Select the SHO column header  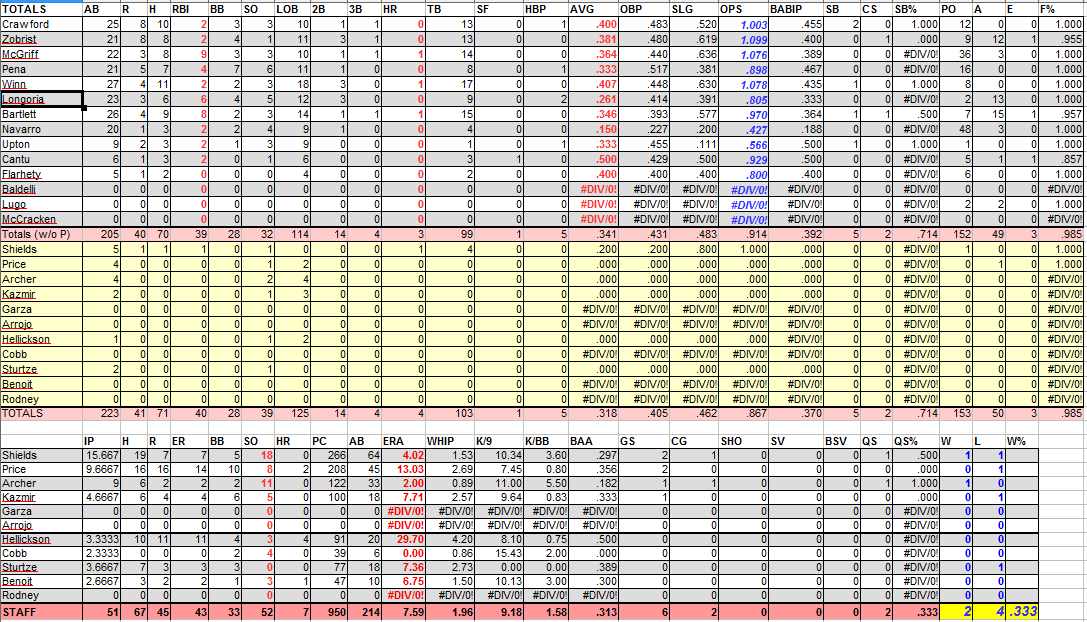click(744, 441)
